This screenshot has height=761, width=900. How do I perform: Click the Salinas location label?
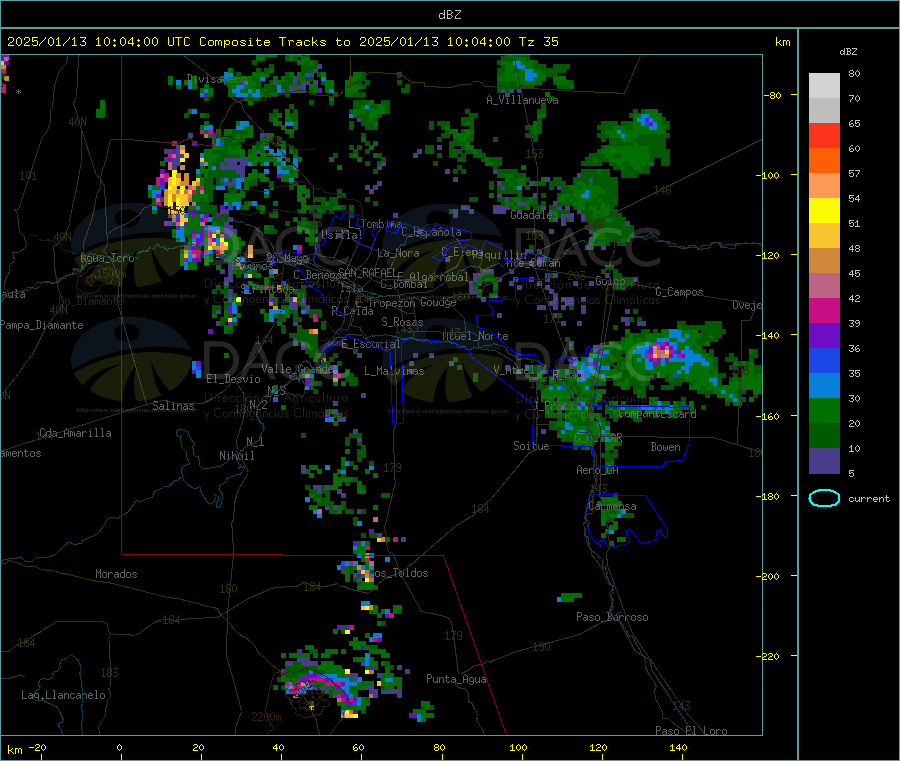pyautogui.click(x=173, y=406)
